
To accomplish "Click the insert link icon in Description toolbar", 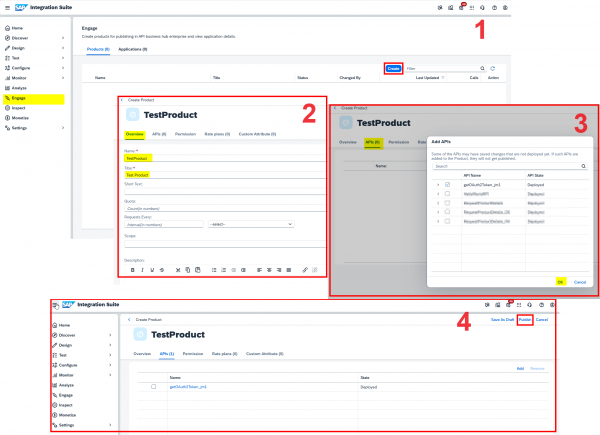I will point(305,269).
